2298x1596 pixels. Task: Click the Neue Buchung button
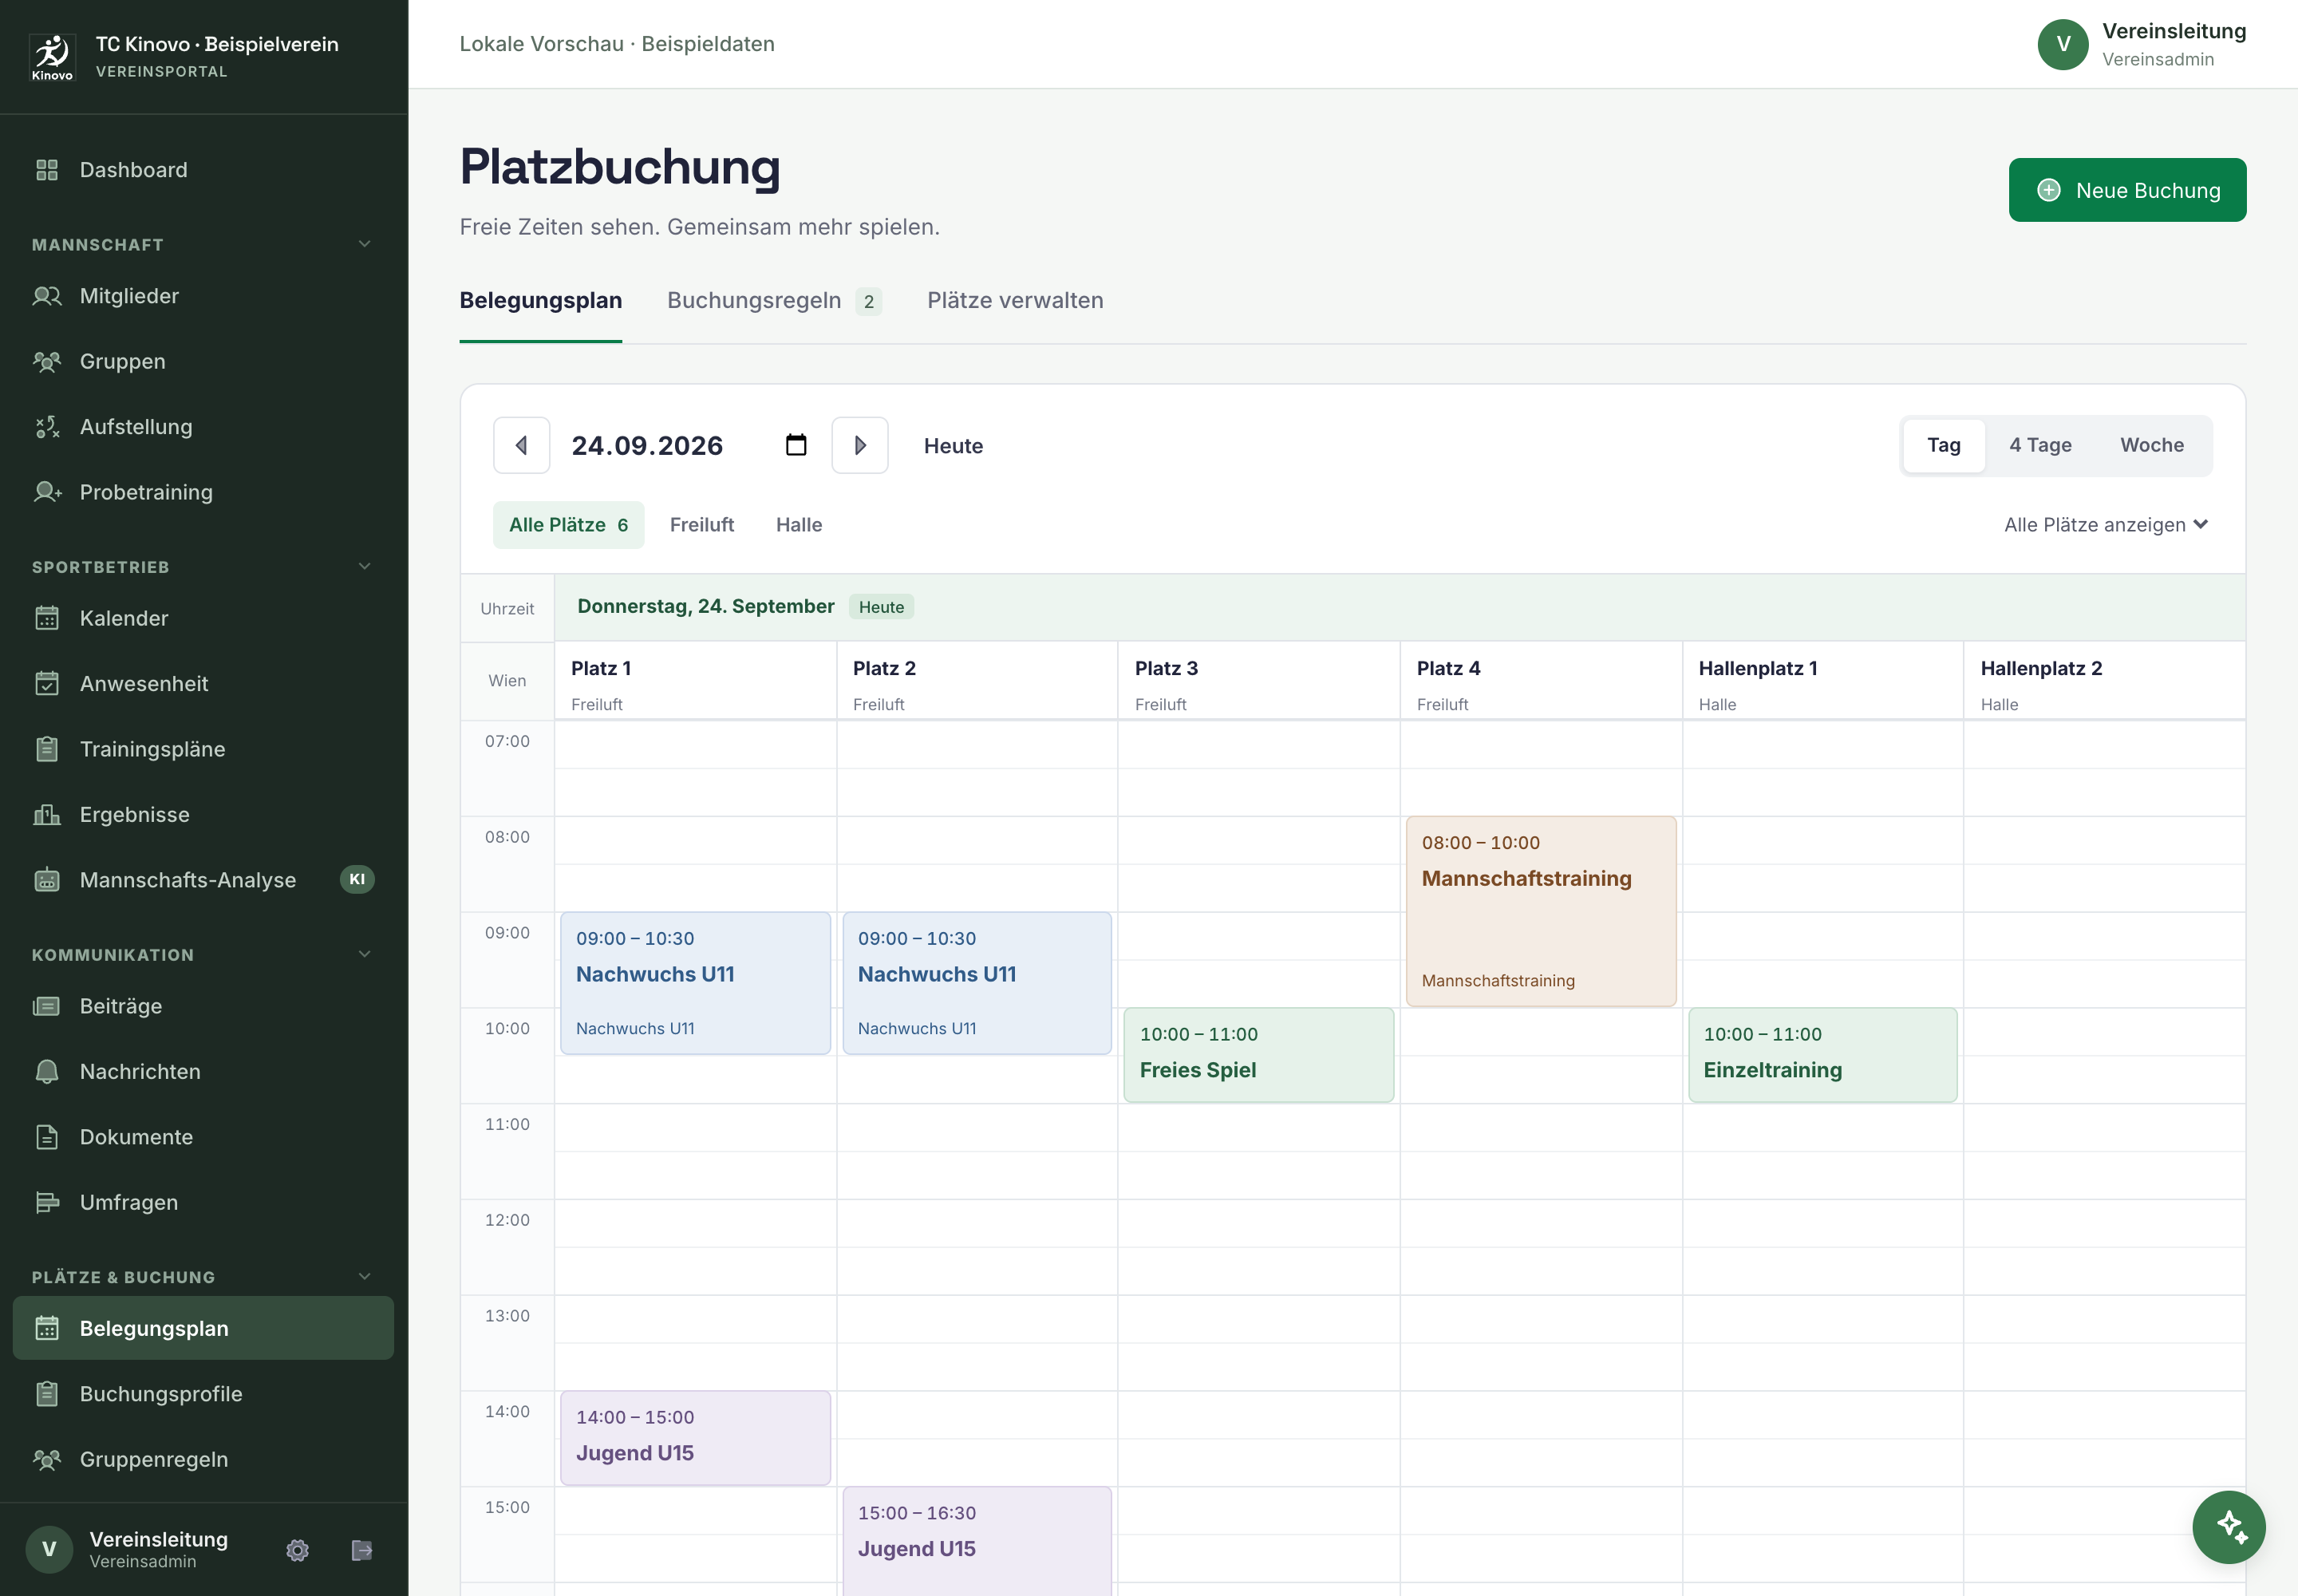click(2127, 190)
